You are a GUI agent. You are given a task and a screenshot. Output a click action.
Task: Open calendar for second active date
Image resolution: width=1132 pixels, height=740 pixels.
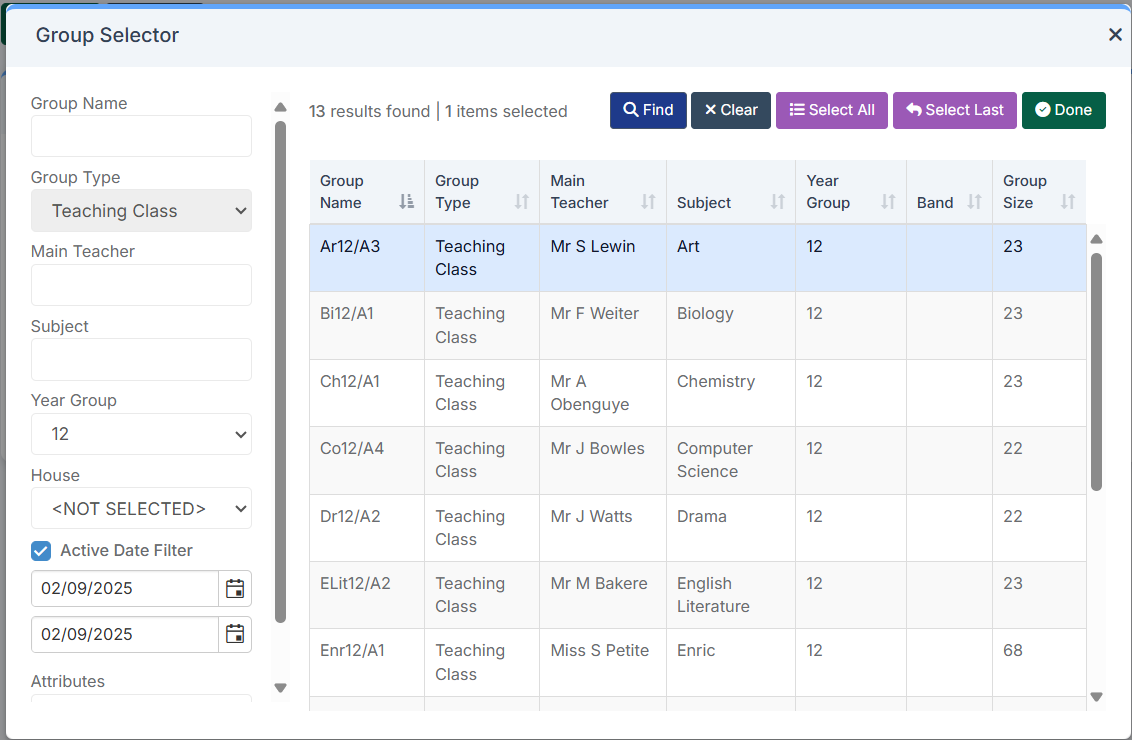click(235, 634)
